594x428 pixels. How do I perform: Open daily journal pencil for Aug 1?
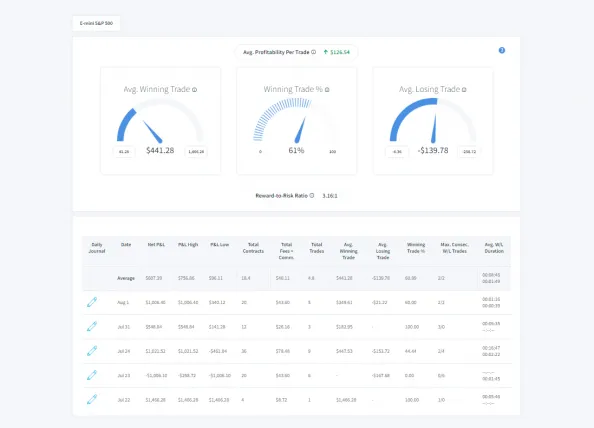click(x=92, y=302)
